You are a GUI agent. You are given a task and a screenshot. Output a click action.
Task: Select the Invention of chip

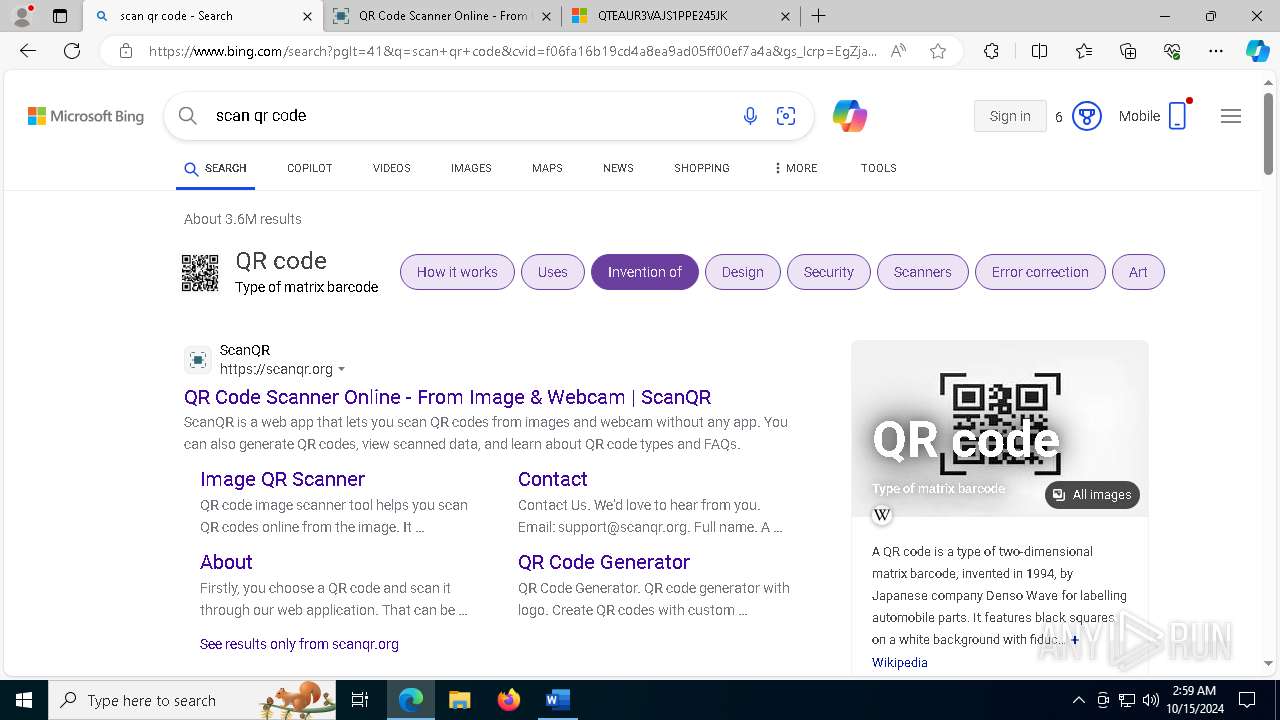pyautogui.click(x=645, y=272)
